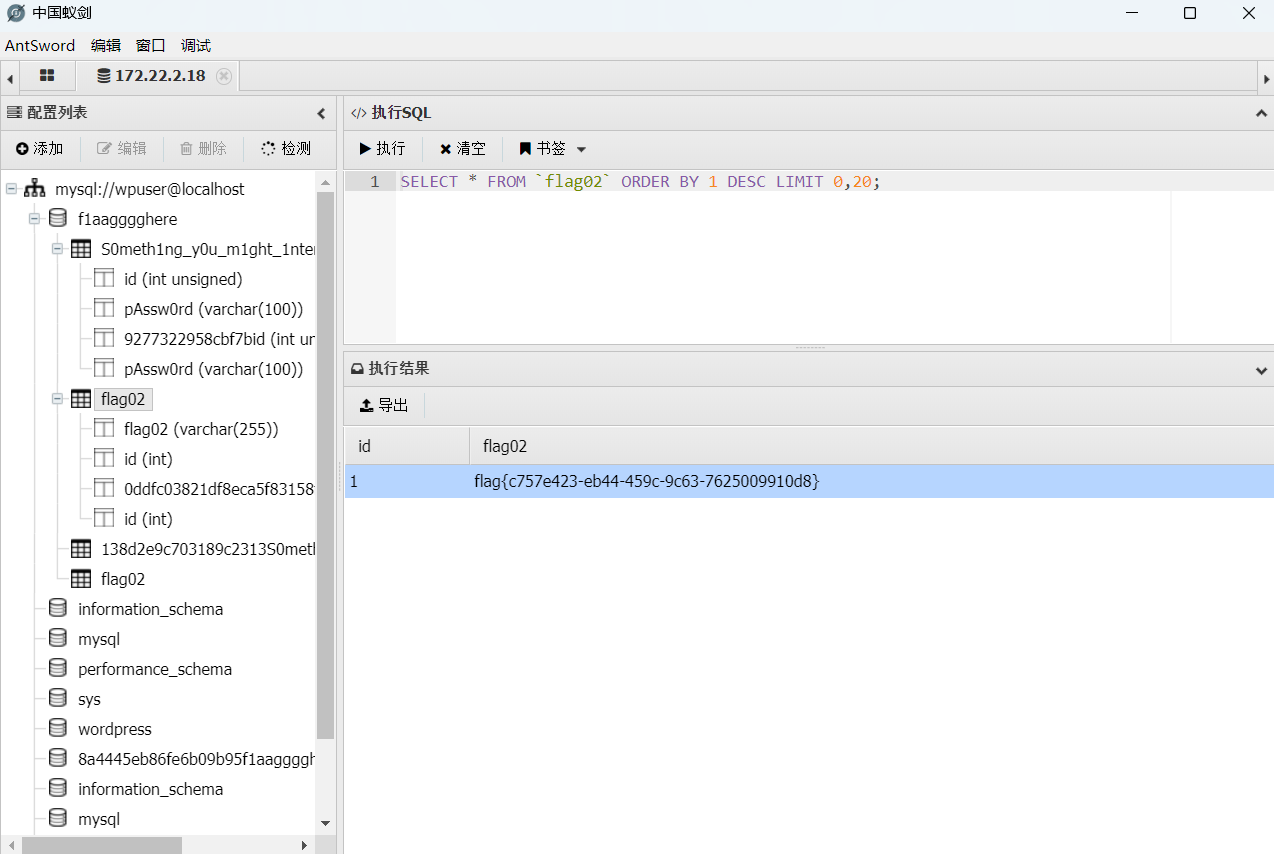The width and height of the screenshot is (1274, 854).
Task: Click the 添加 button
Action: (40, 148)
